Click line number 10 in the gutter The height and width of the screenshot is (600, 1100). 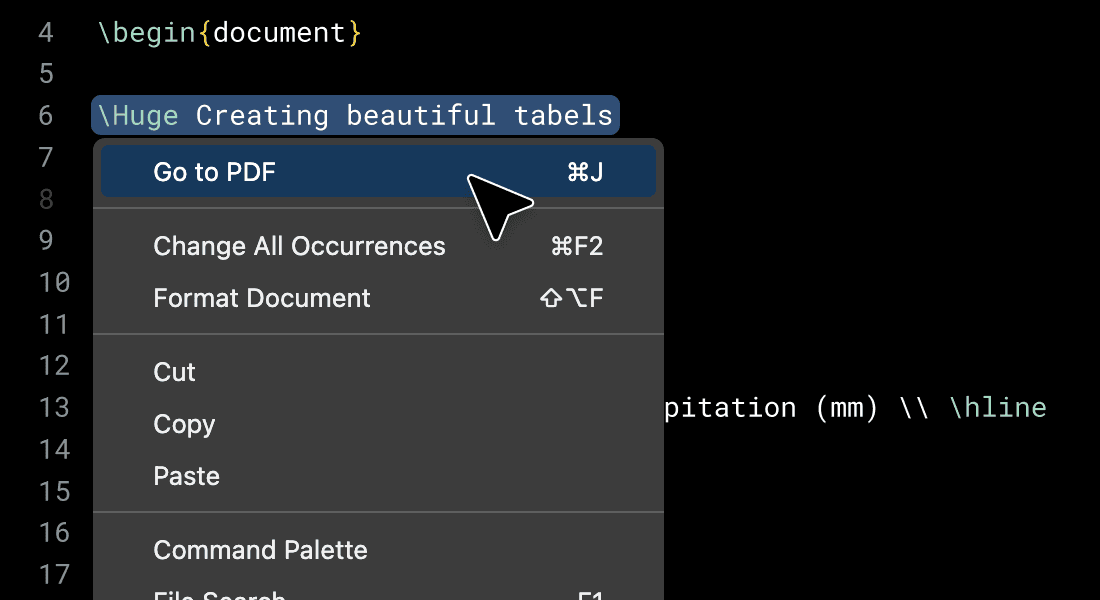54,283
